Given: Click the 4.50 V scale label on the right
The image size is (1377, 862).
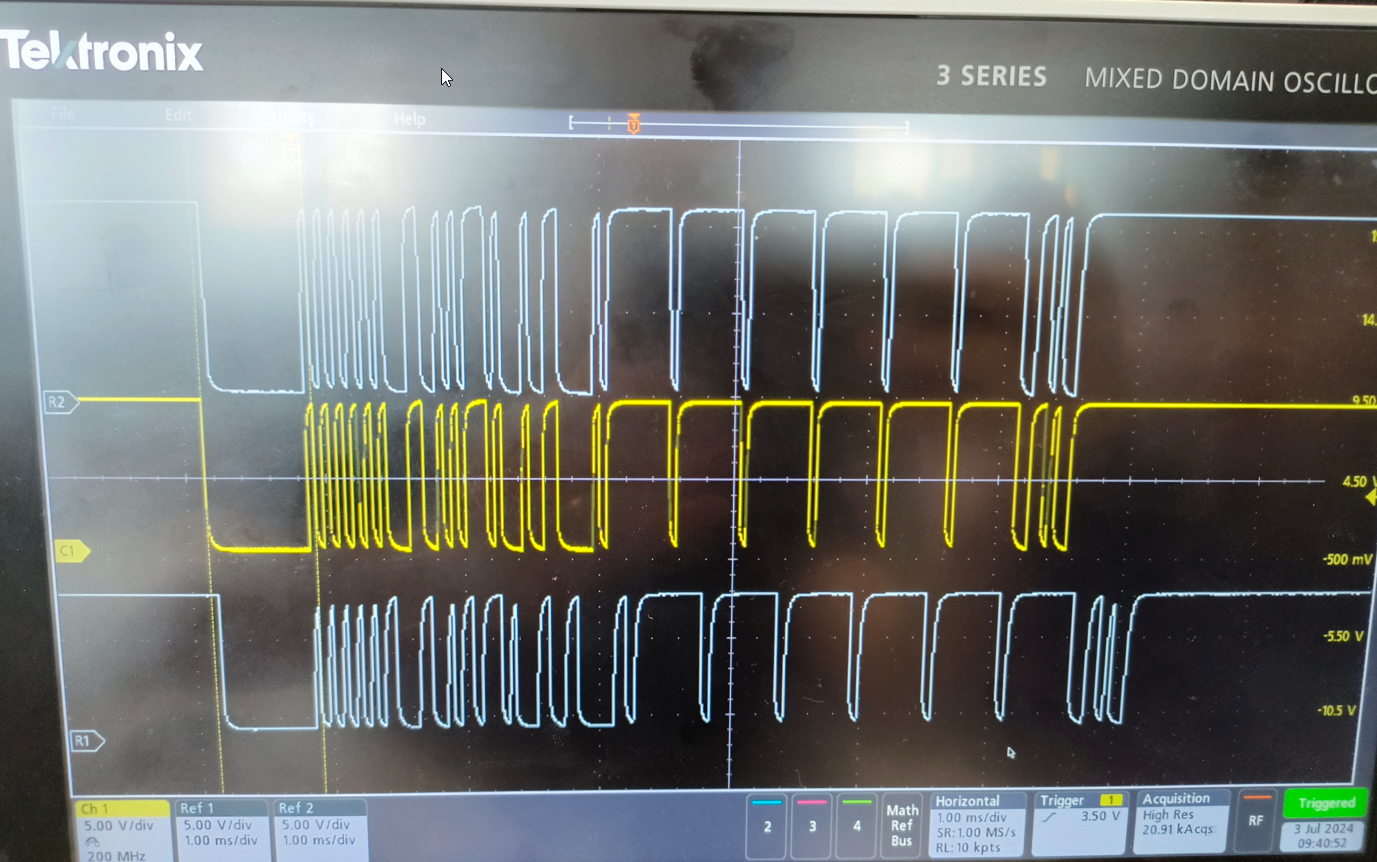Looking at the screenshot, I should (x=1359, y=482).
